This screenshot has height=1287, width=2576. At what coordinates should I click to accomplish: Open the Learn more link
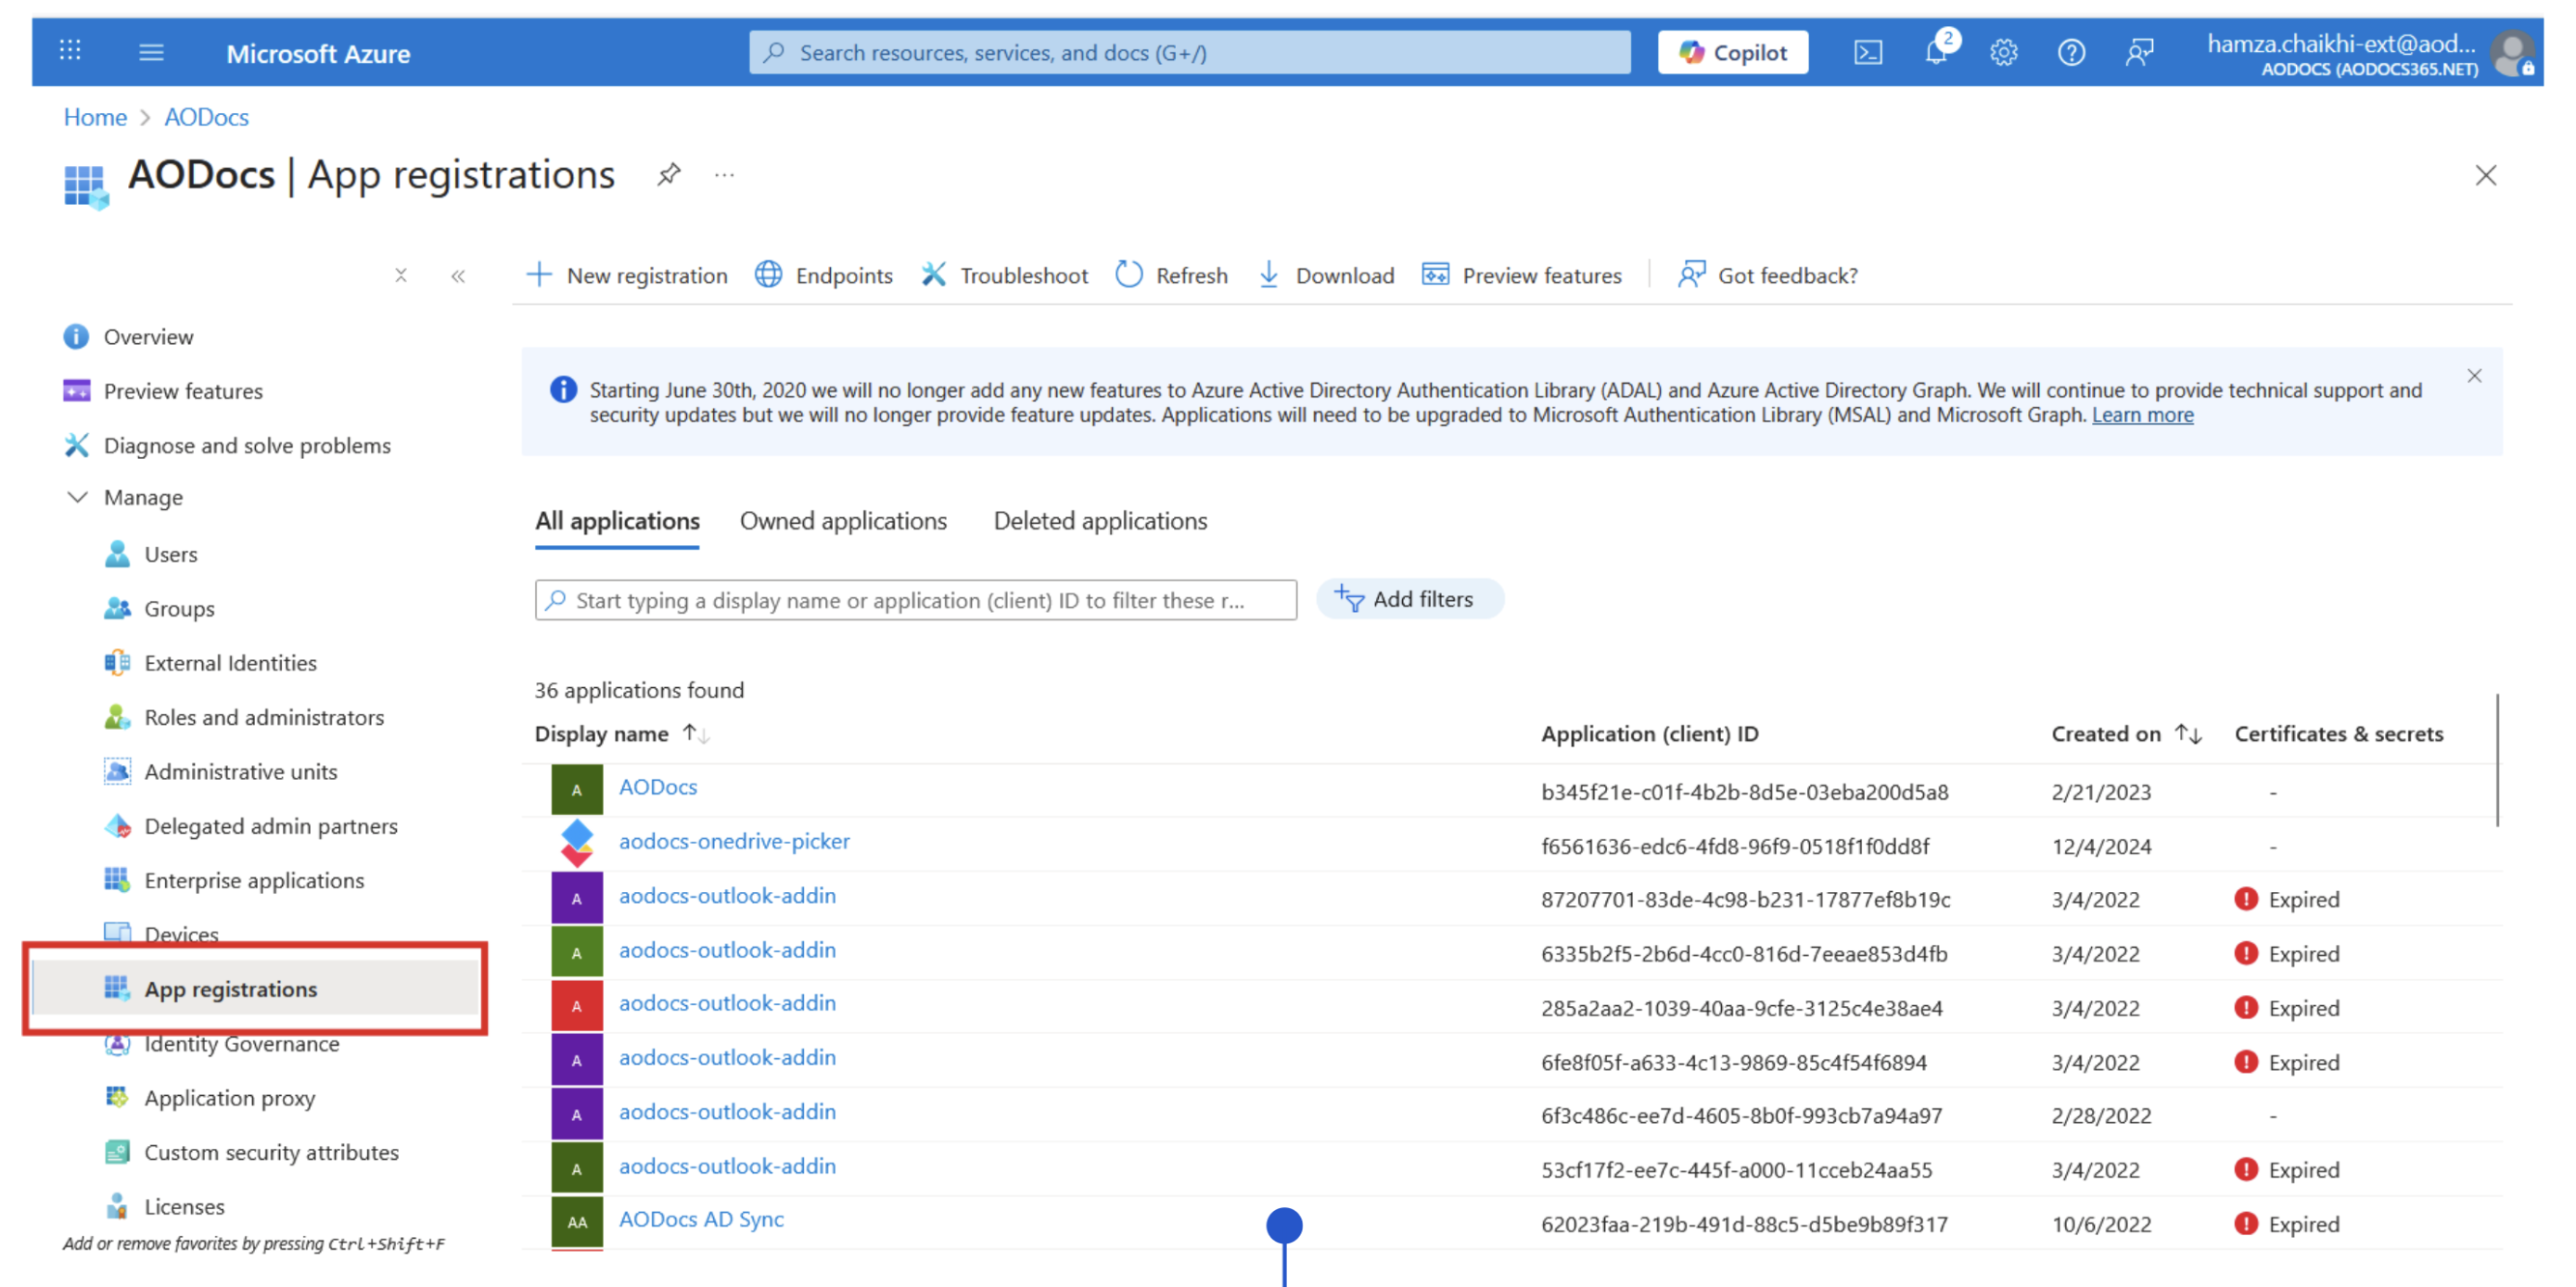(x=2142, y=415)
